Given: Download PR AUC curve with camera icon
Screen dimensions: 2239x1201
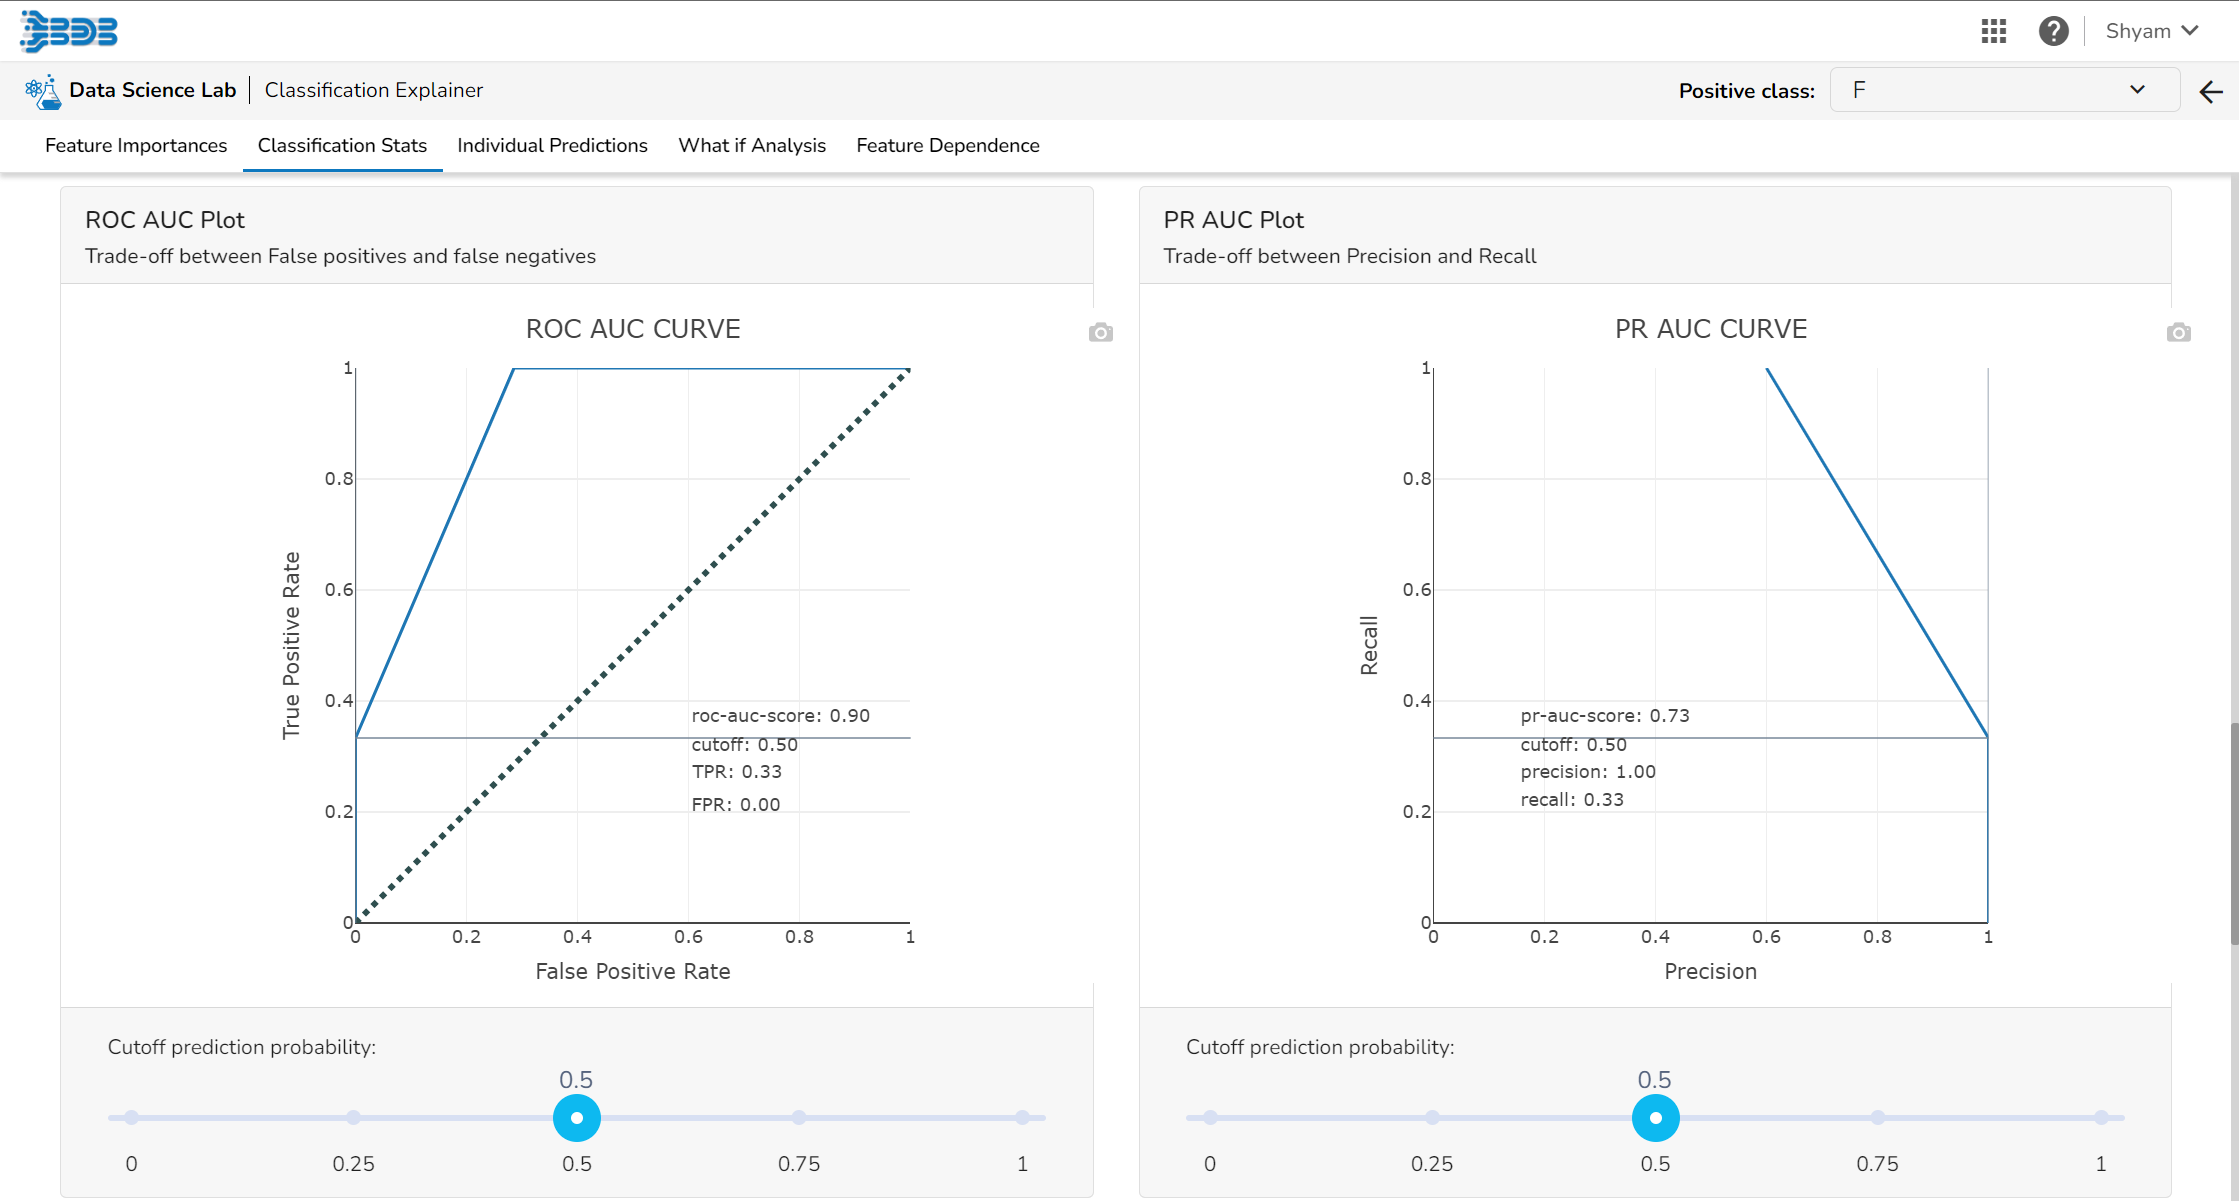Looking at the screenshot, I should coord(2178,333).
